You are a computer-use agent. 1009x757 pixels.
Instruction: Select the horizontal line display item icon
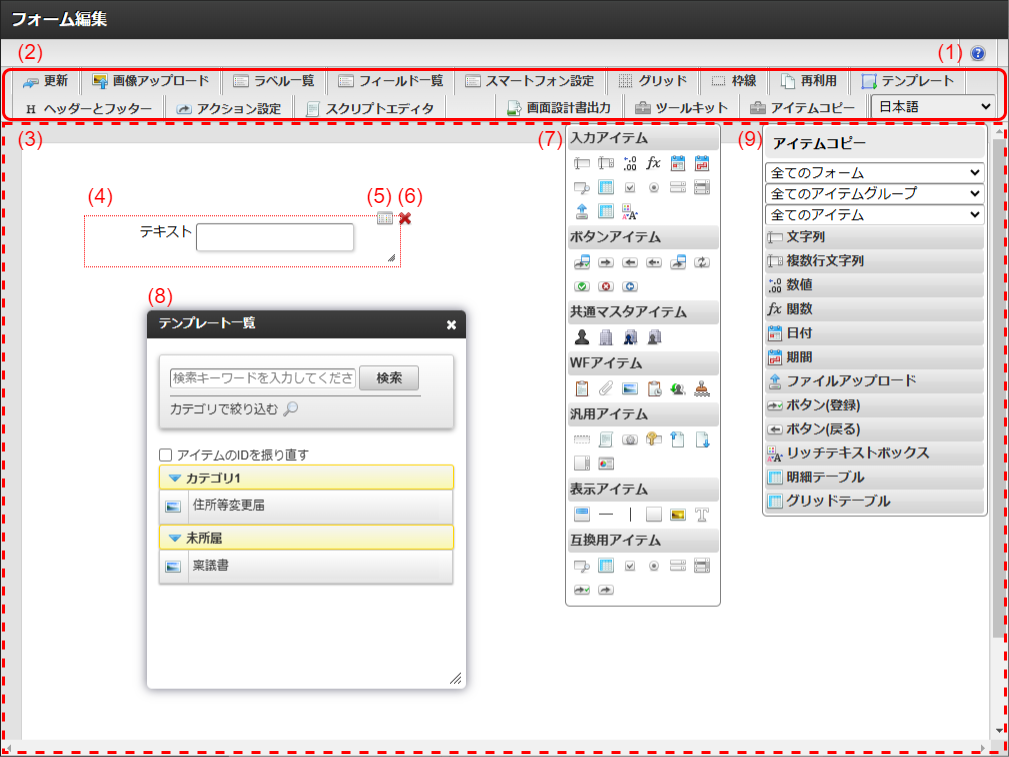(606, 515)
